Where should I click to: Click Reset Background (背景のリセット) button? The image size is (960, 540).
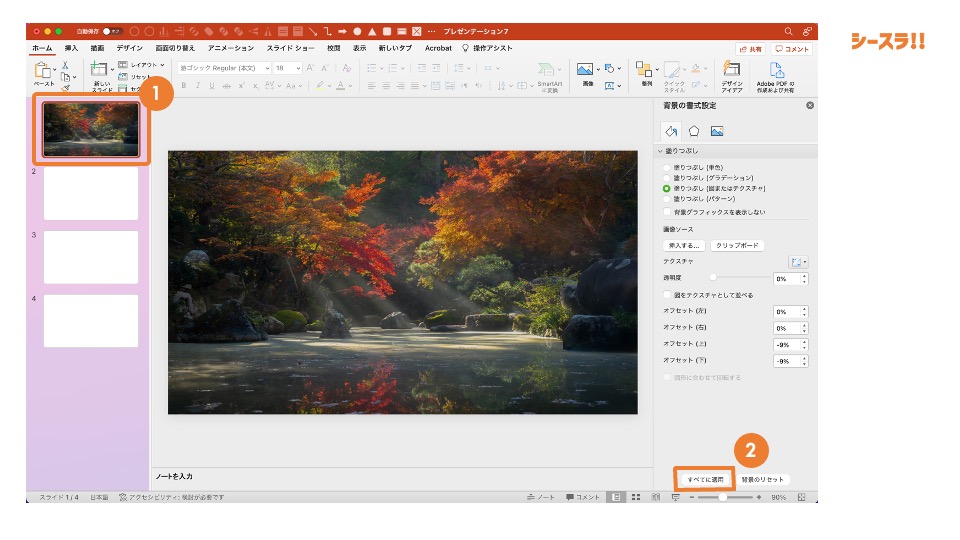click(763, 480)
